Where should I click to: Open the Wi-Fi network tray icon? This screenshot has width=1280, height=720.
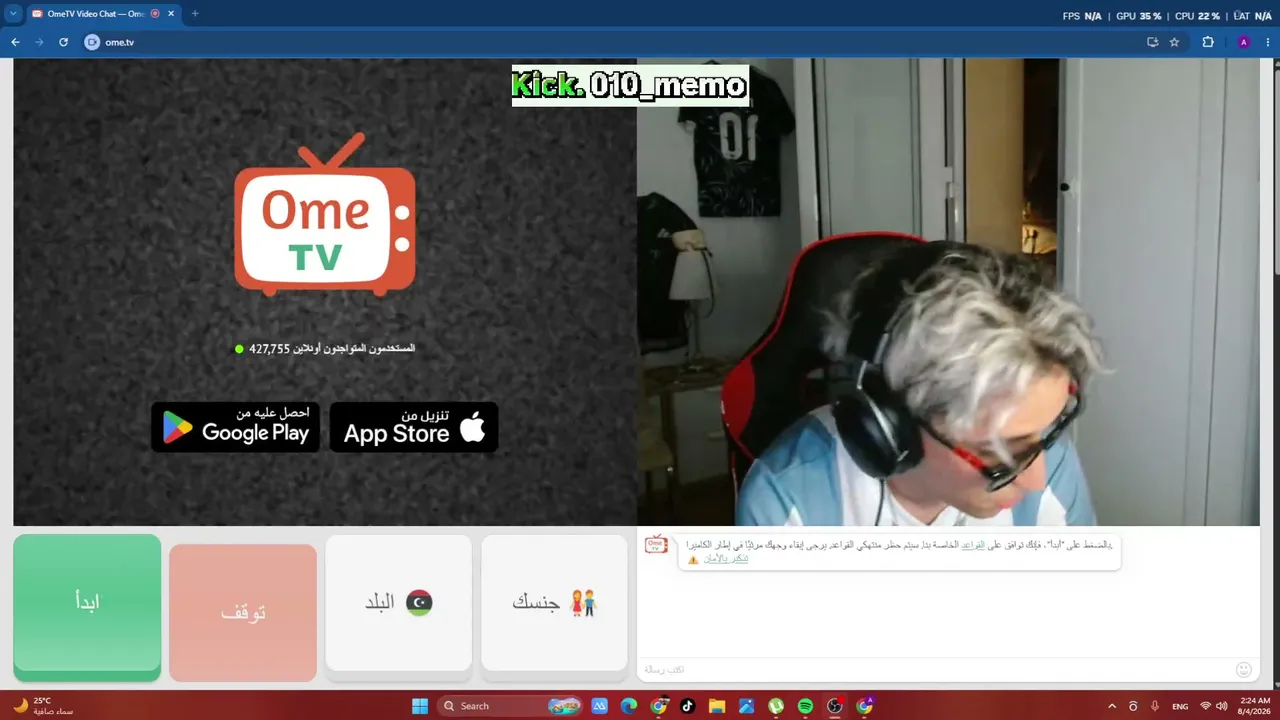coord(1205,706)
